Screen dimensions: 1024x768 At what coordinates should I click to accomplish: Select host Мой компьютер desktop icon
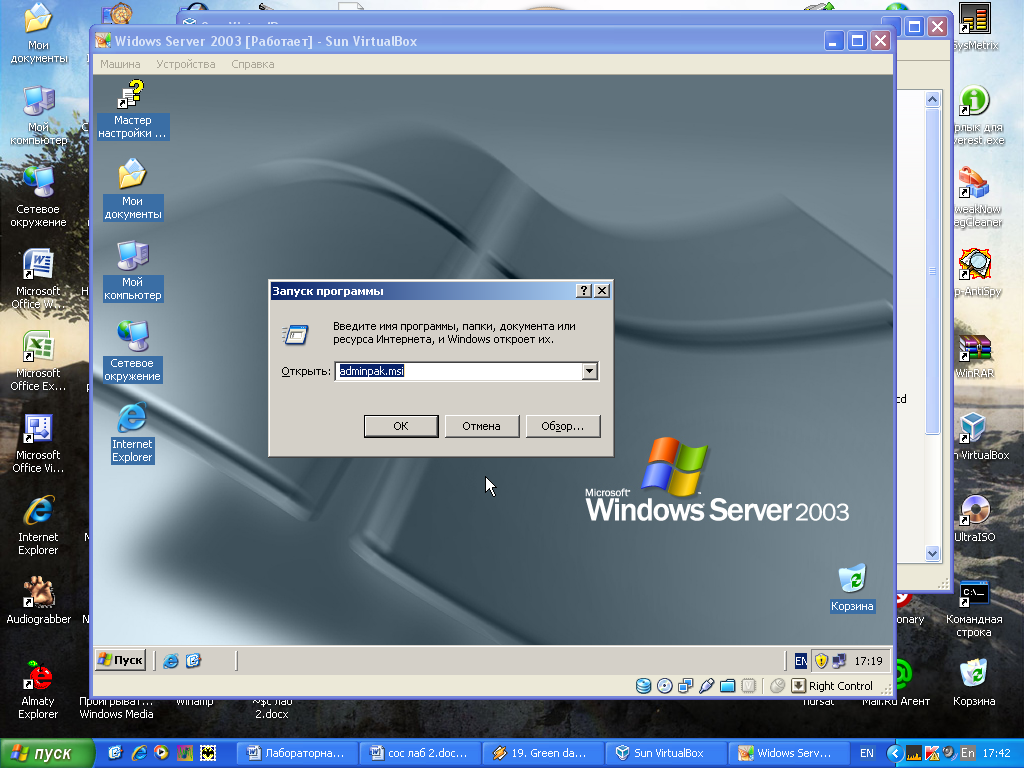(38, 115)
